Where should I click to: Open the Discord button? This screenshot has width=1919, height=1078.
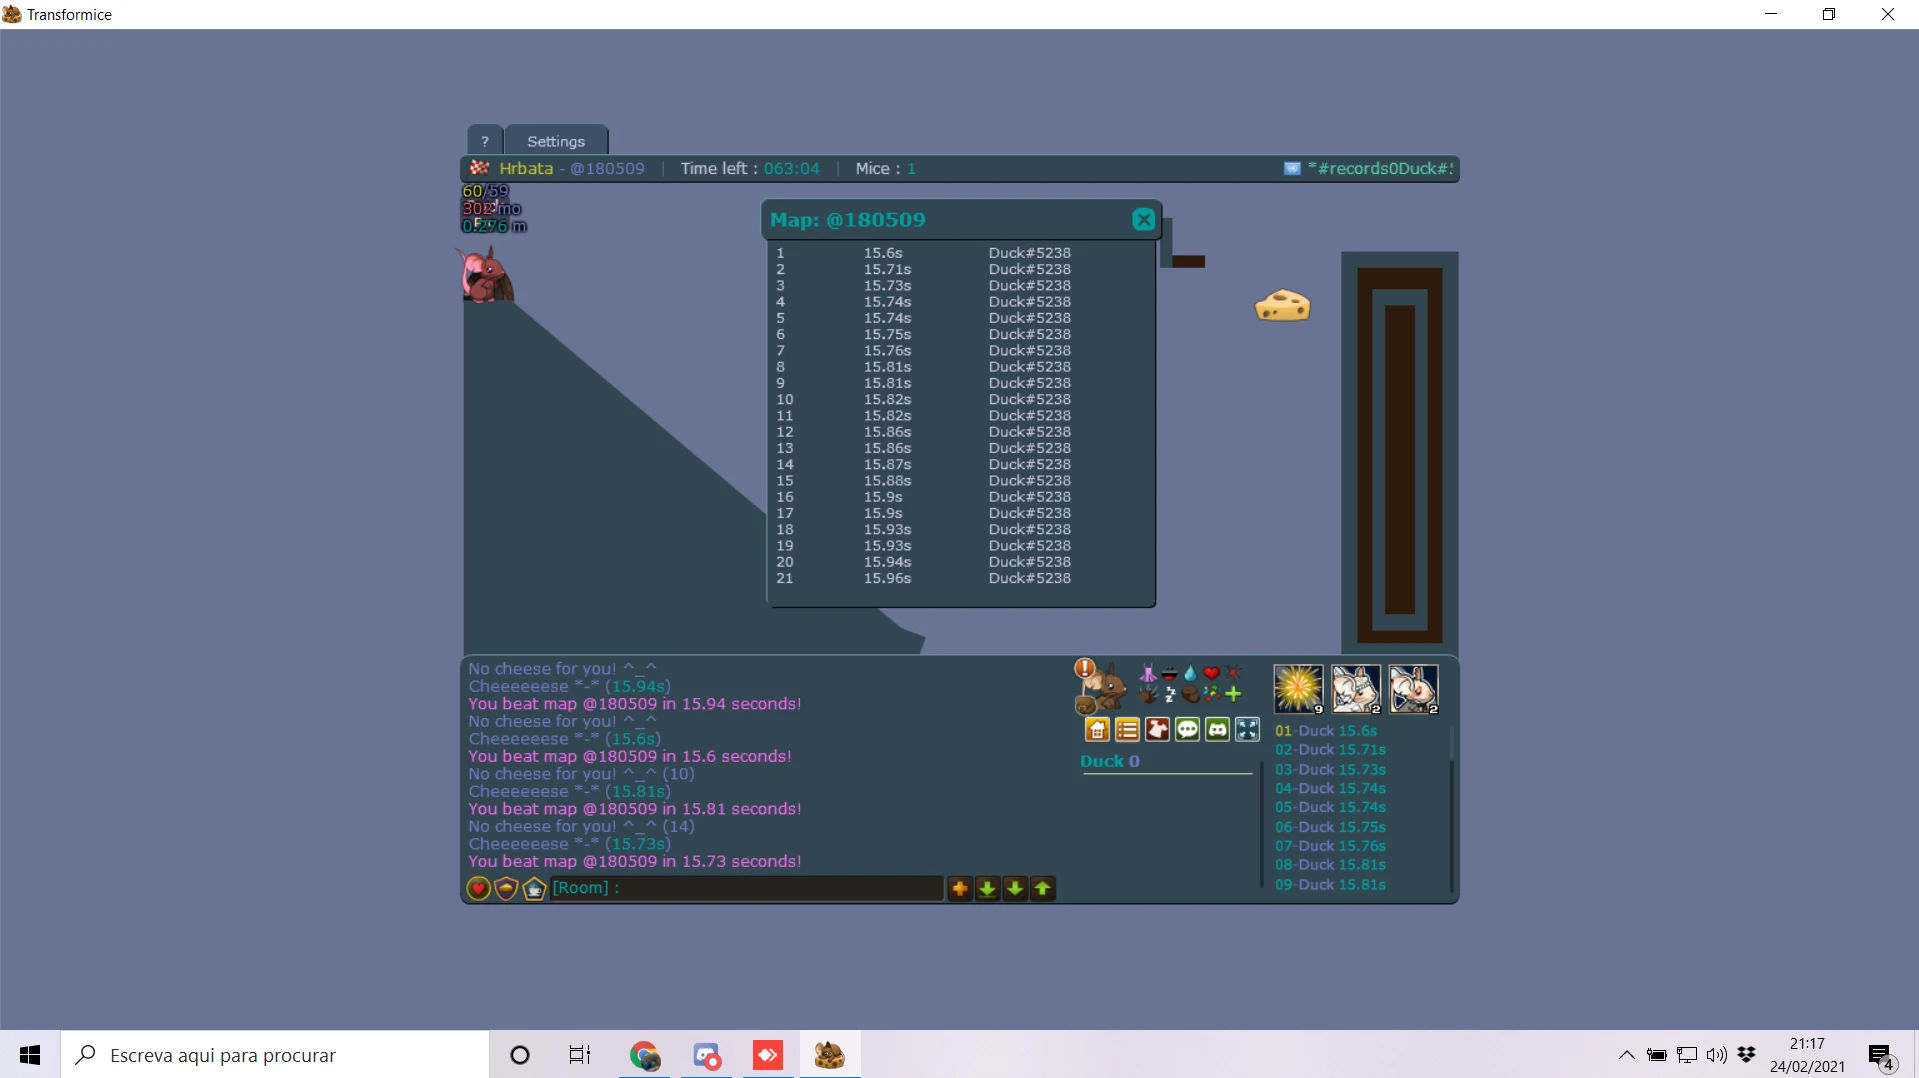(1217, 730)
